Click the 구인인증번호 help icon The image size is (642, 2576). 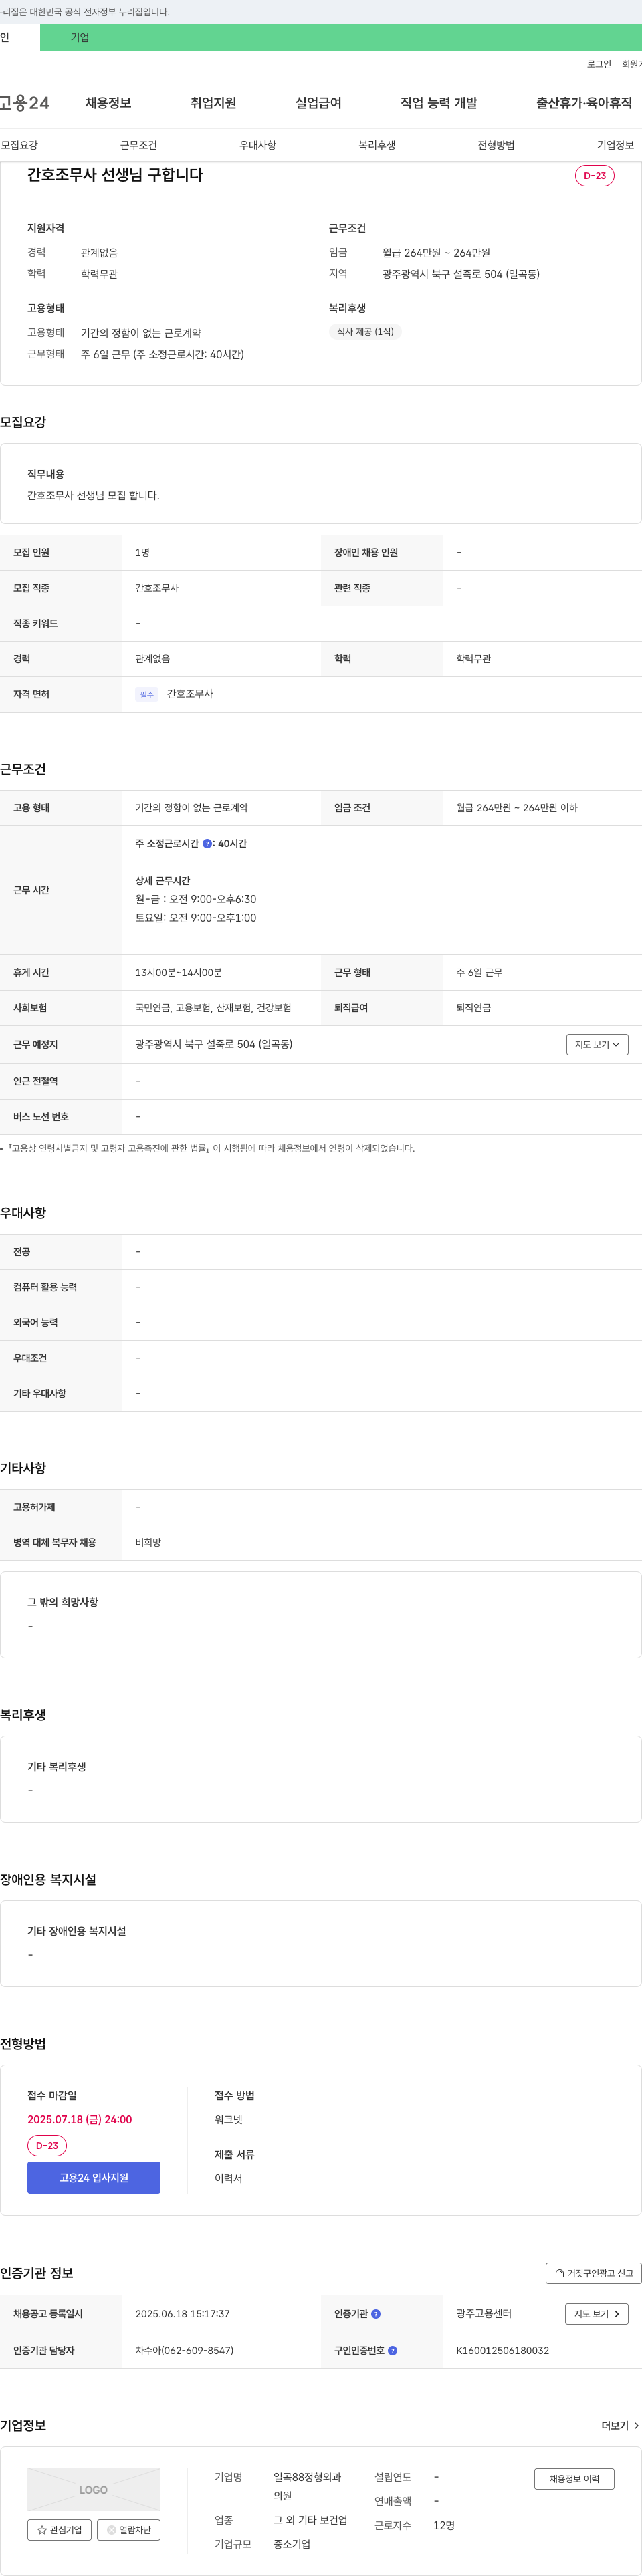point(392,2351)
